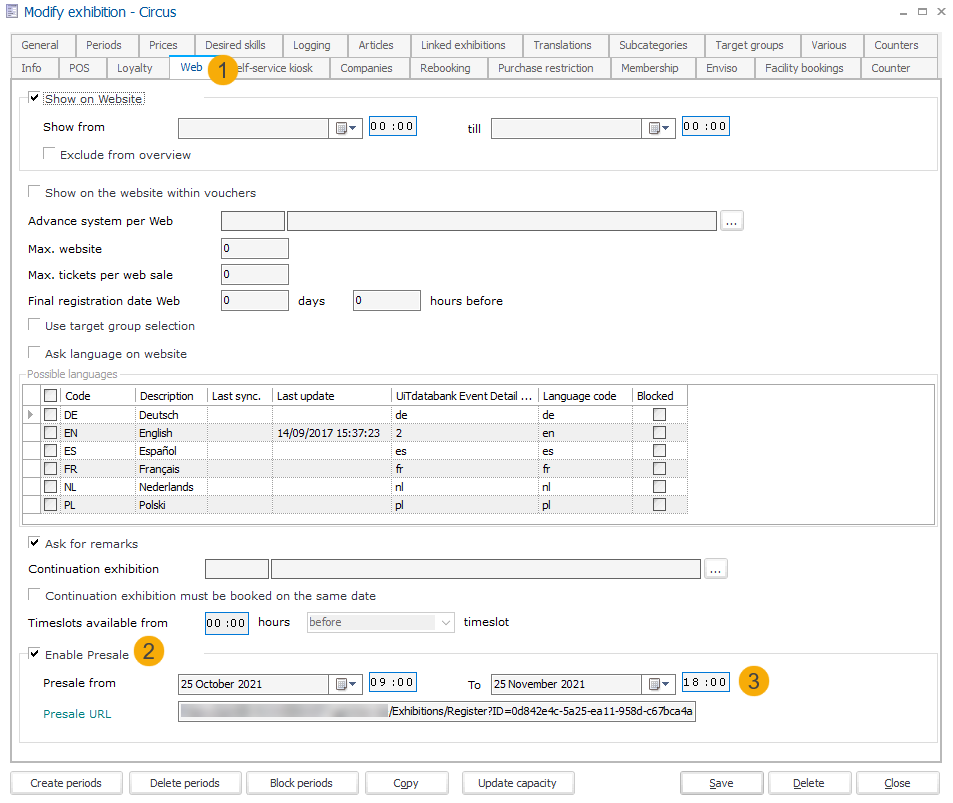The width and height of the screenshot is (953, 803).
Task: Enable Ask language on website
Action: pyautogui.click(x=35, y=353)
